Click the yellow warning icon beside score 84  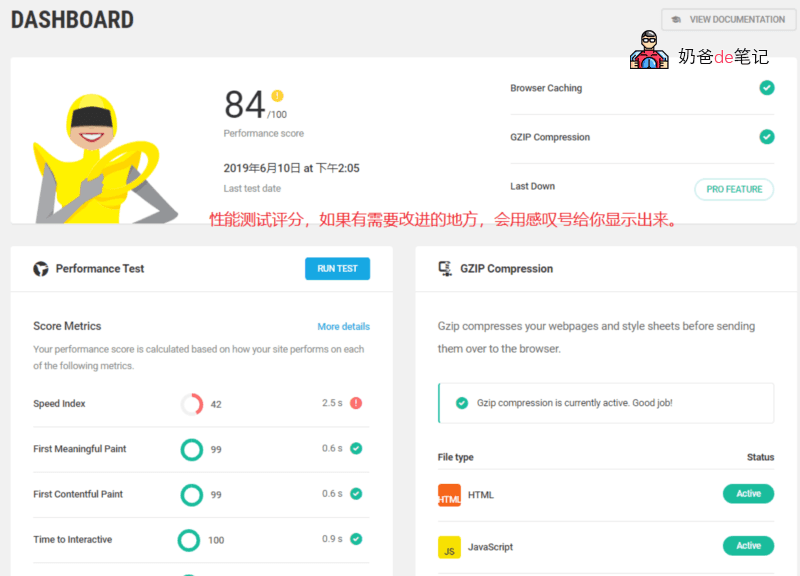277,96
